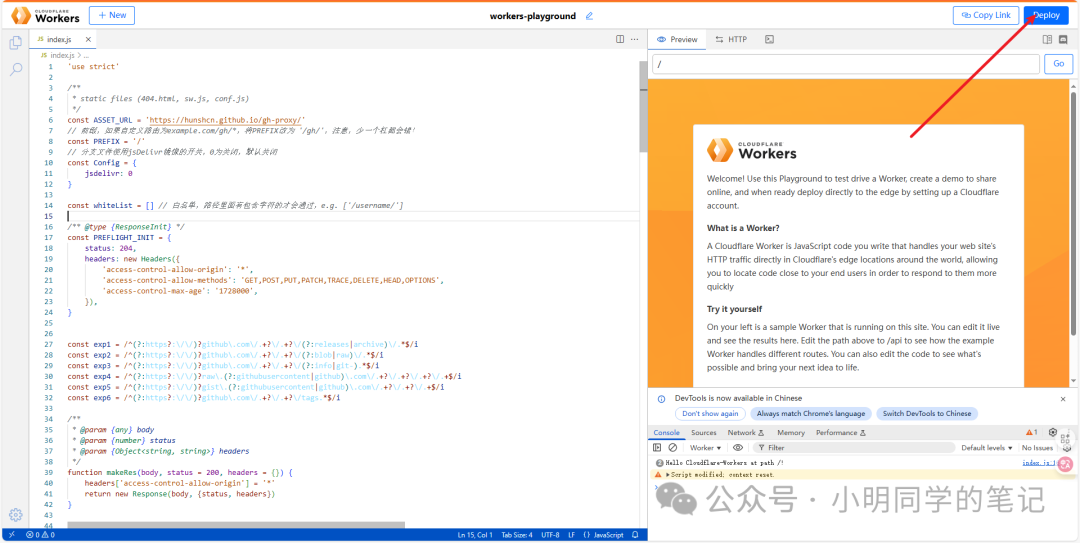
Task: Click the index.js breadcrumb chevron
Action: [x=79, y=55]
